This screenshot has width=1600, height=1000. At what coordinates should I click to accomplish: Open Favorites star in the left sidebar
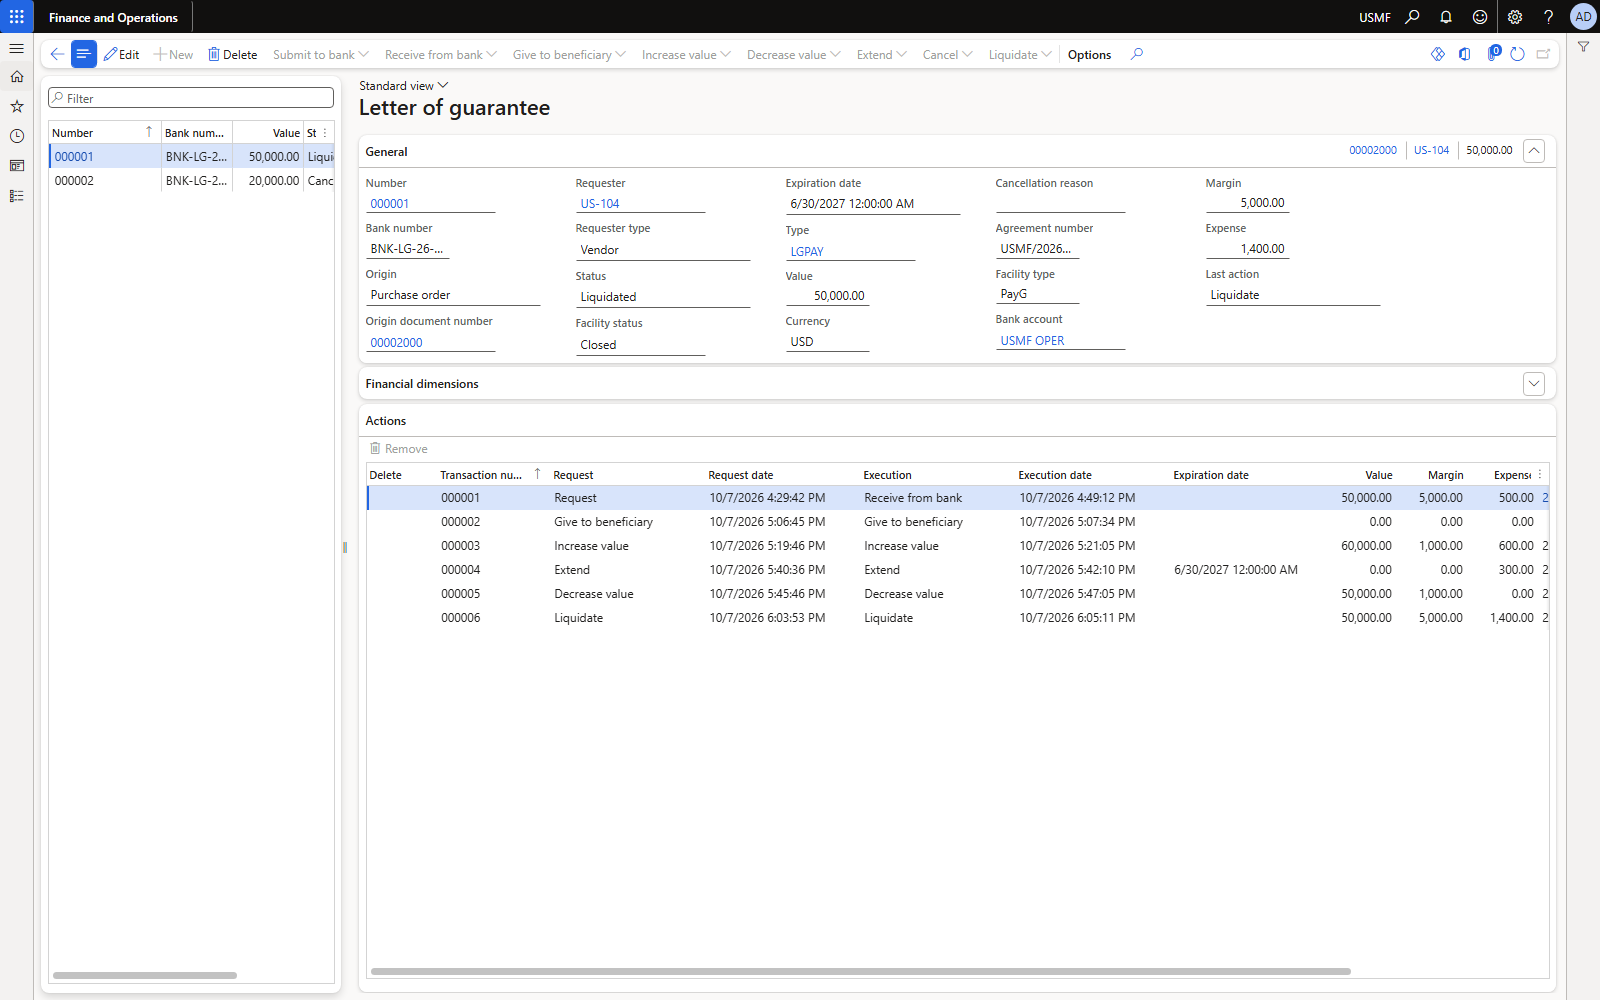click(x=17, y=106)
